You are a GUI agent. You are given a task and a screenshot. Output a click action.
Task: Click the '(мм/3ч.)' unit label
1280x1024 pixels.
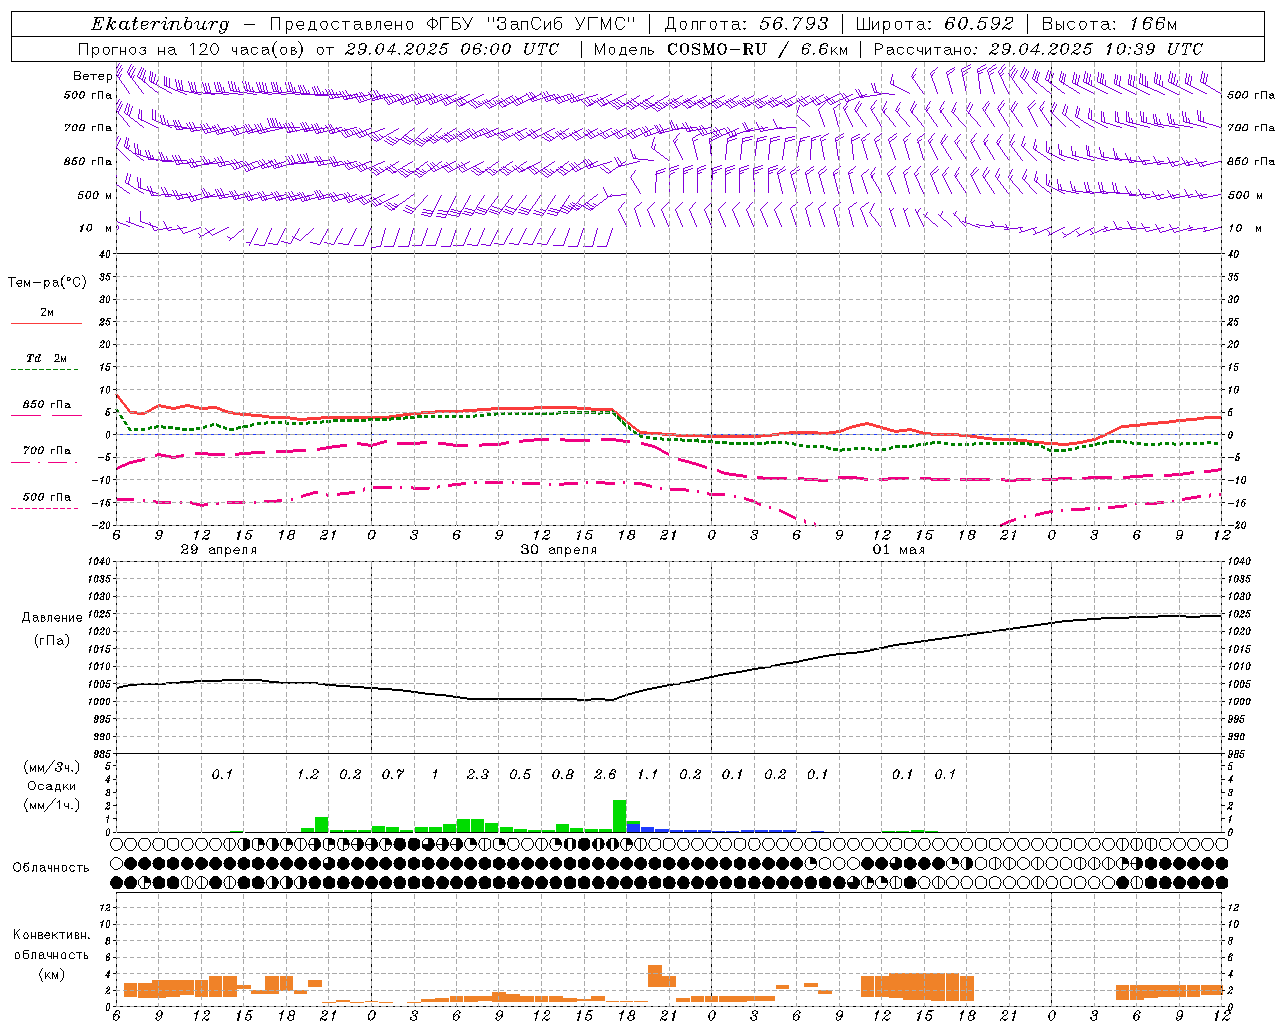coord(51,767)
